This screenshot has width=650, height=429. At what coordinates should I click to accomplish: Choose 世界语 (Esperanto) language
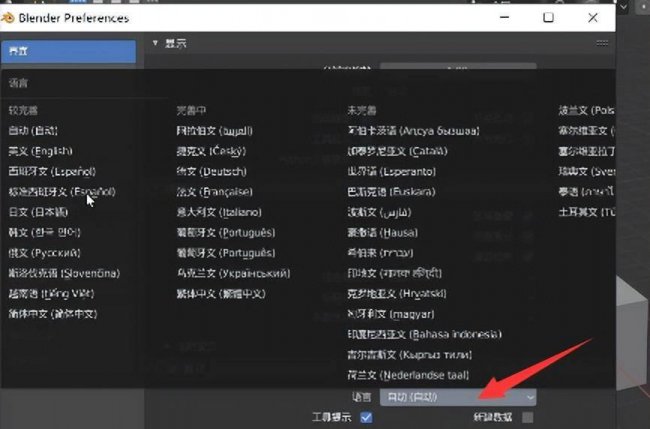tap(392, 172)
